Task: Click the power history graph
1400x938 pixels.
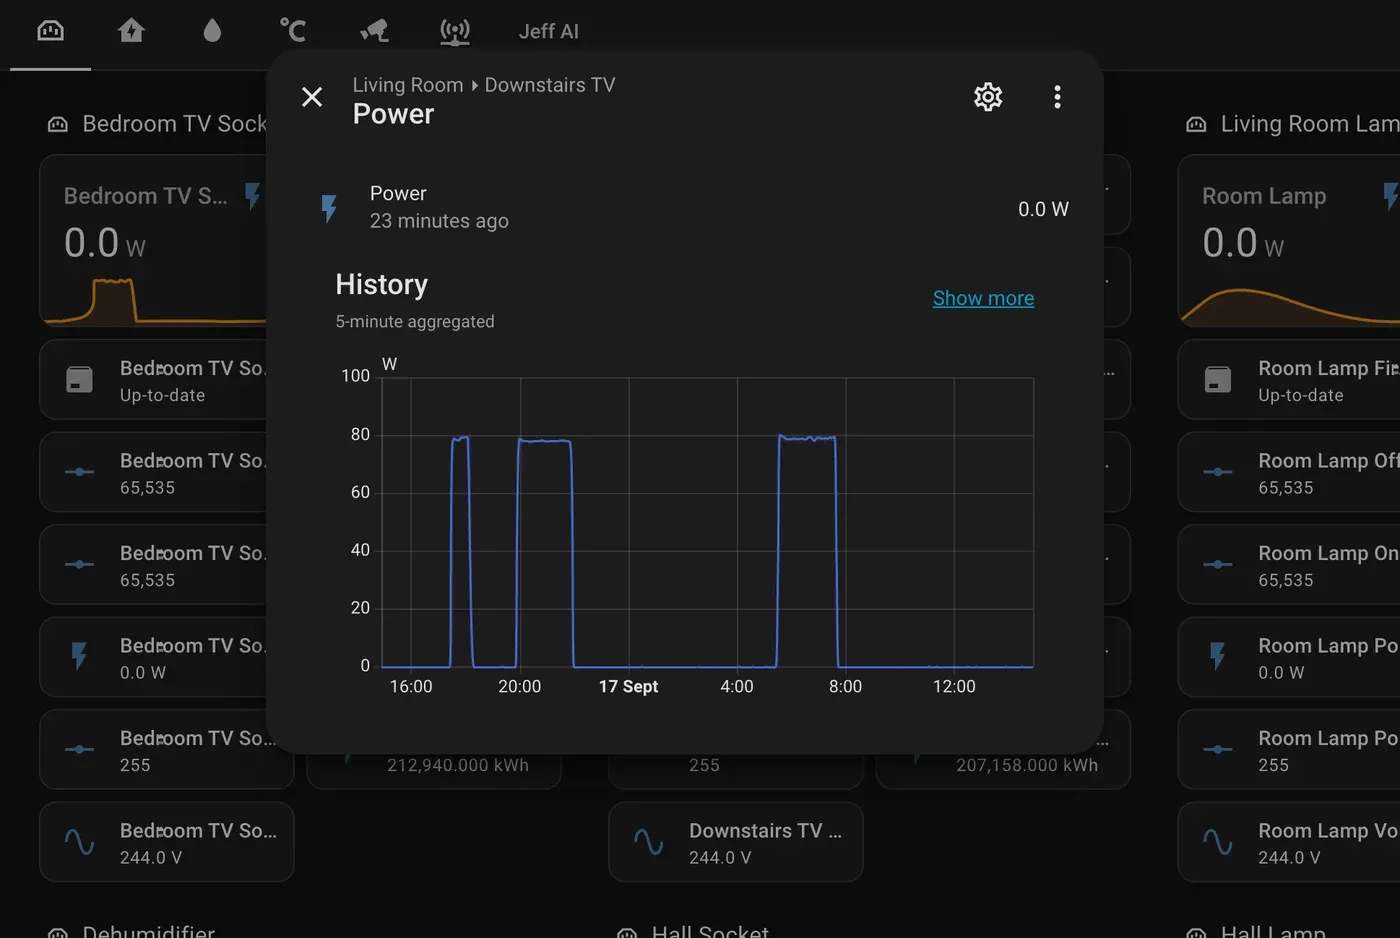Action: click(x=707, y=522)
